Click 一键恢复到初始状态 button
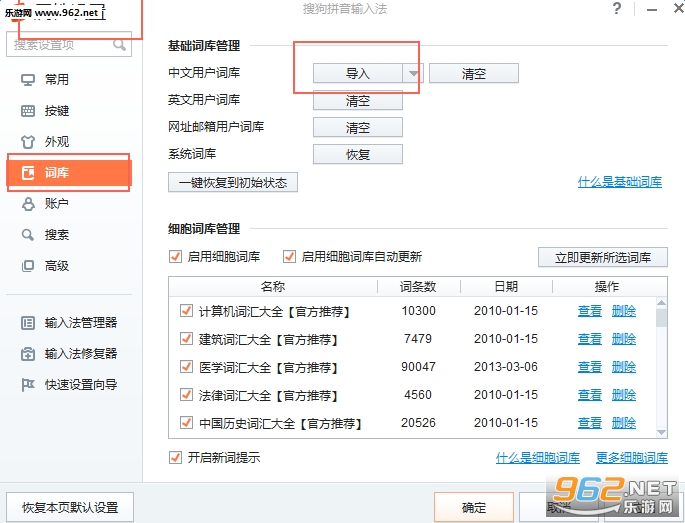 [233, 183]
